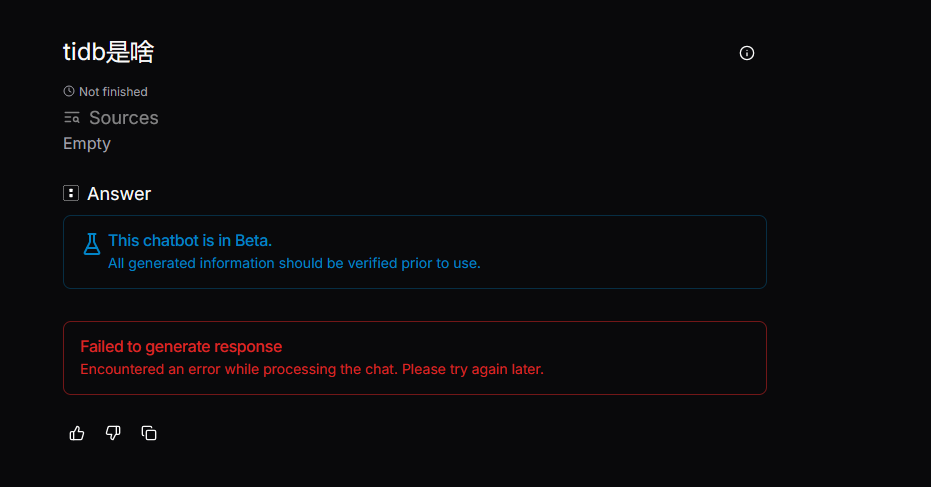Screen dimensions: 931x487
Task: Click the word "Beta" in the notice title
Action: [251, 241]
